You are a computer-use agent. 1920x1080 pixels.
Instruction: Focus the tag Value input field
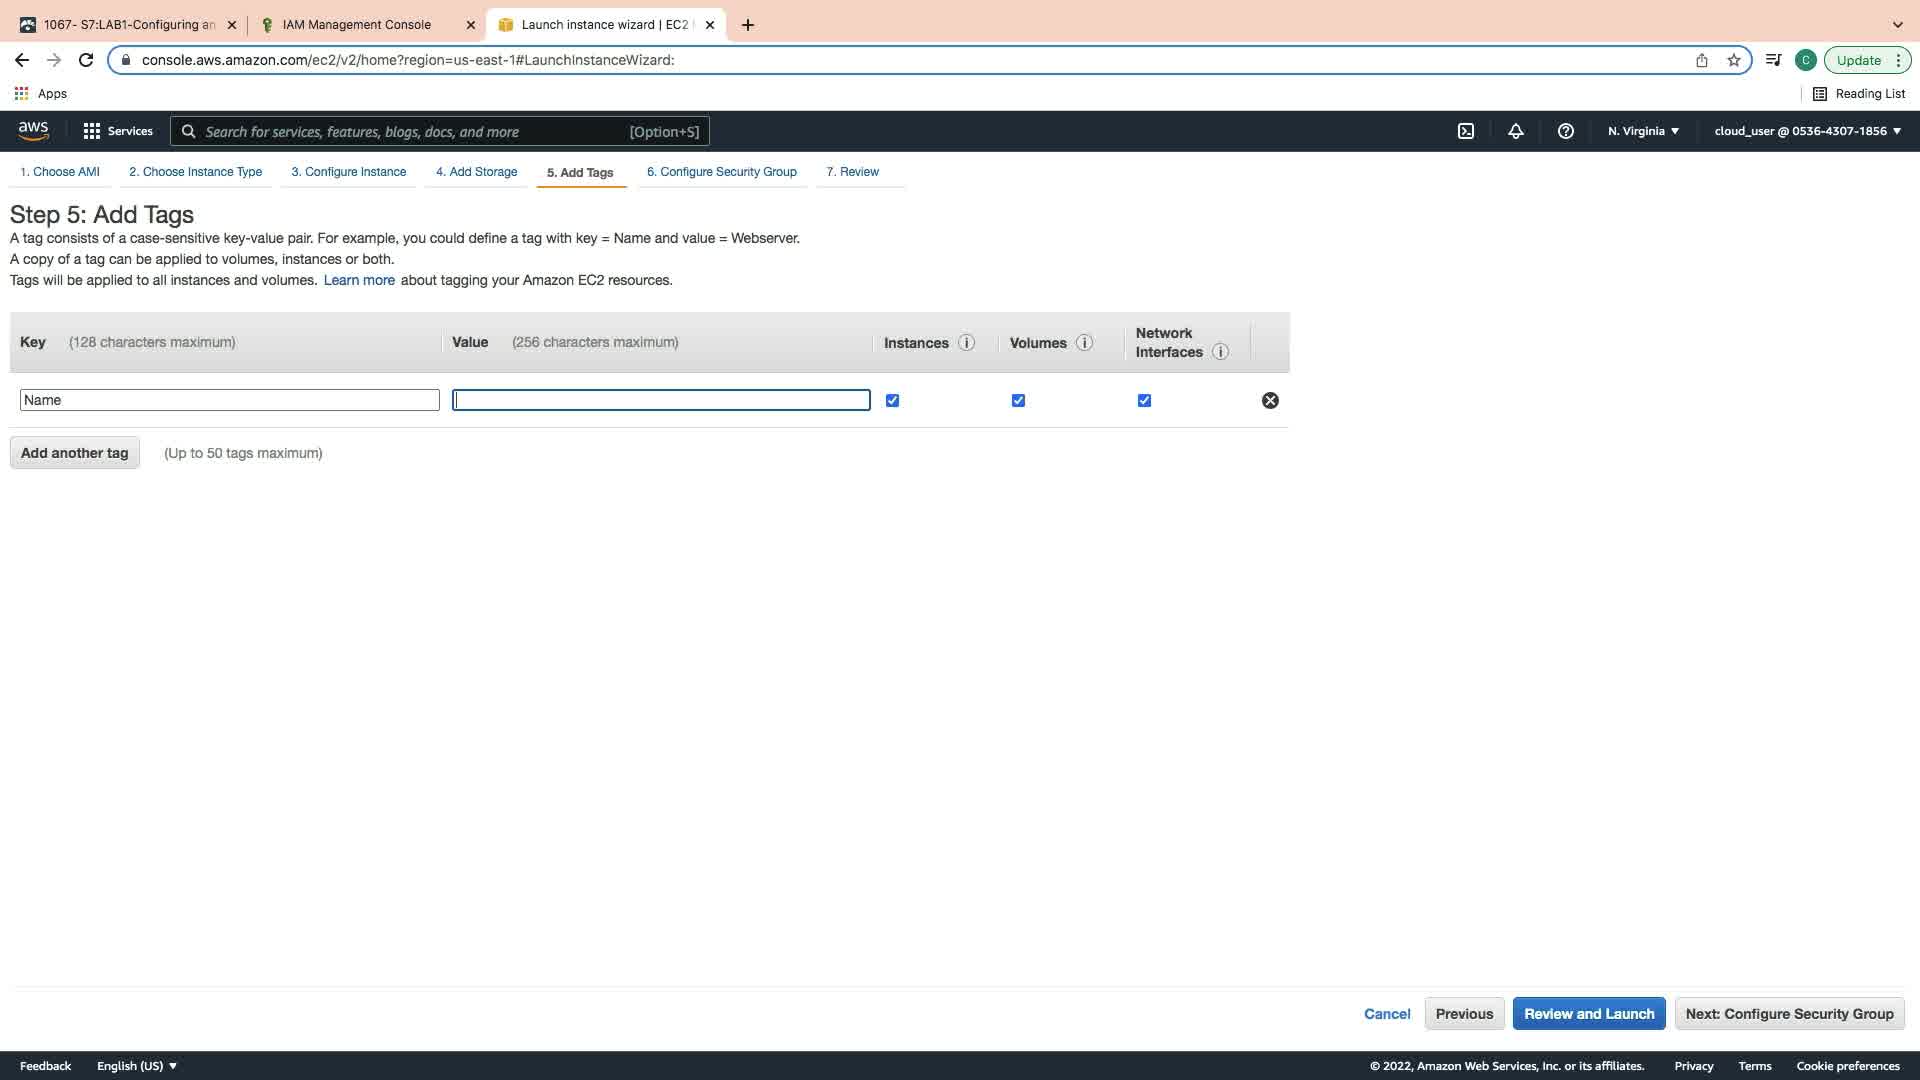tap(661, 400)
